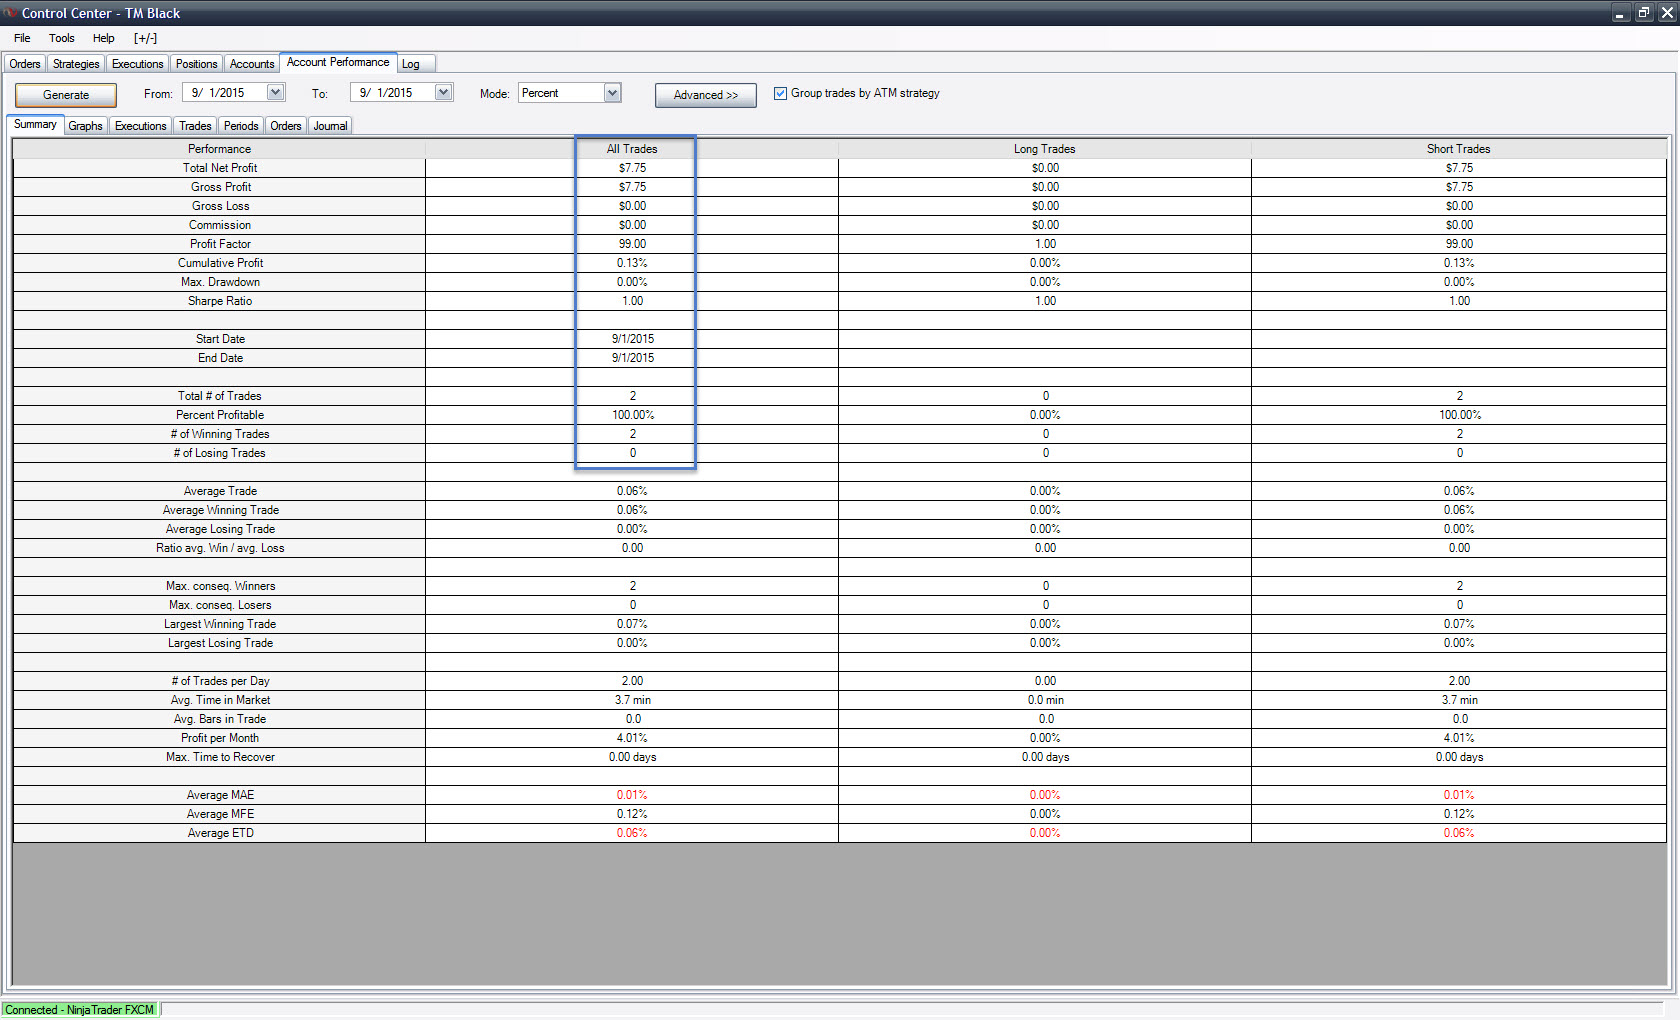Click the Advanced >> button
Image resolution: width=1680 pixels, height=1020 pixels.
706,95
